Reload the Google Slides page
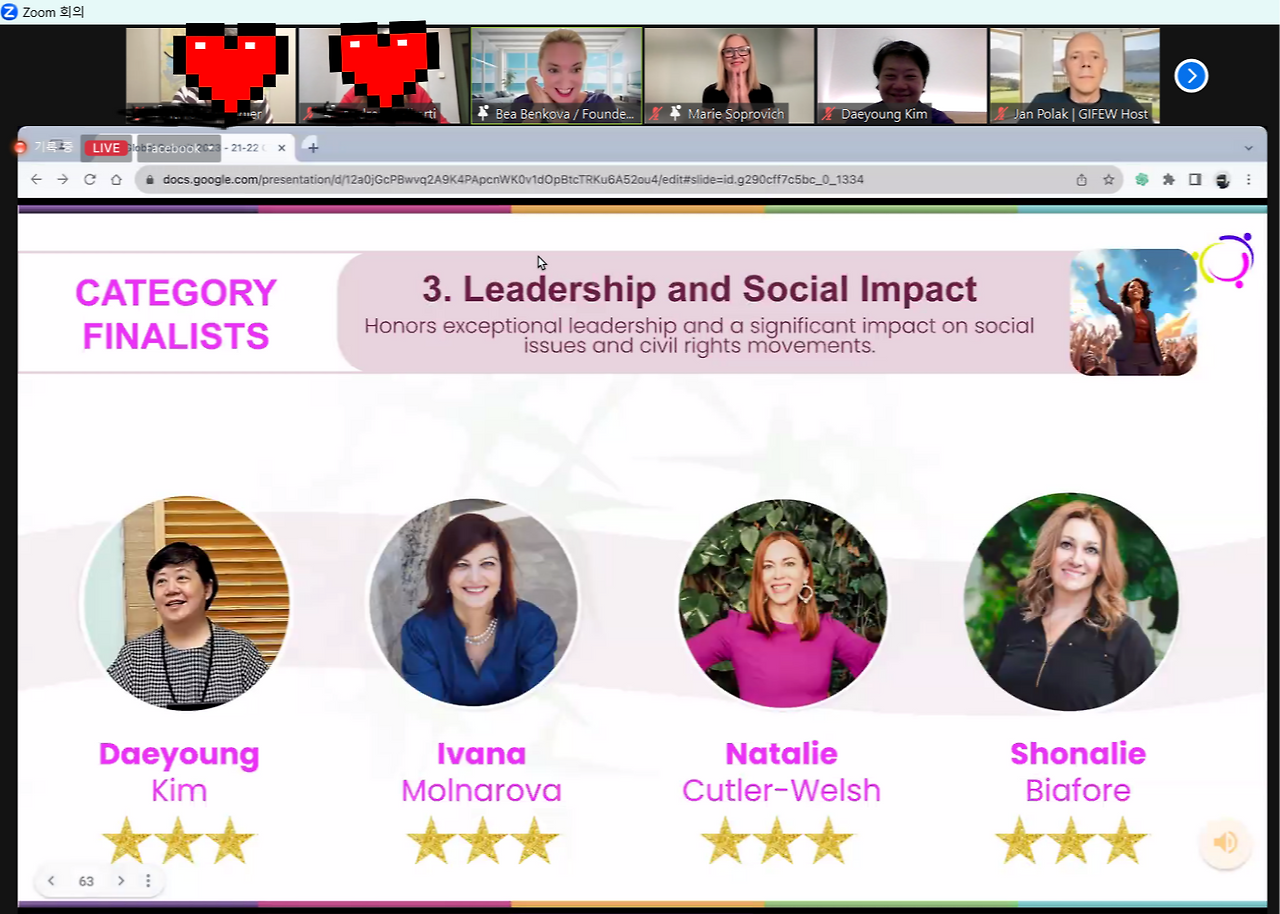The image size is (1280, 914). tap(89, 180)
